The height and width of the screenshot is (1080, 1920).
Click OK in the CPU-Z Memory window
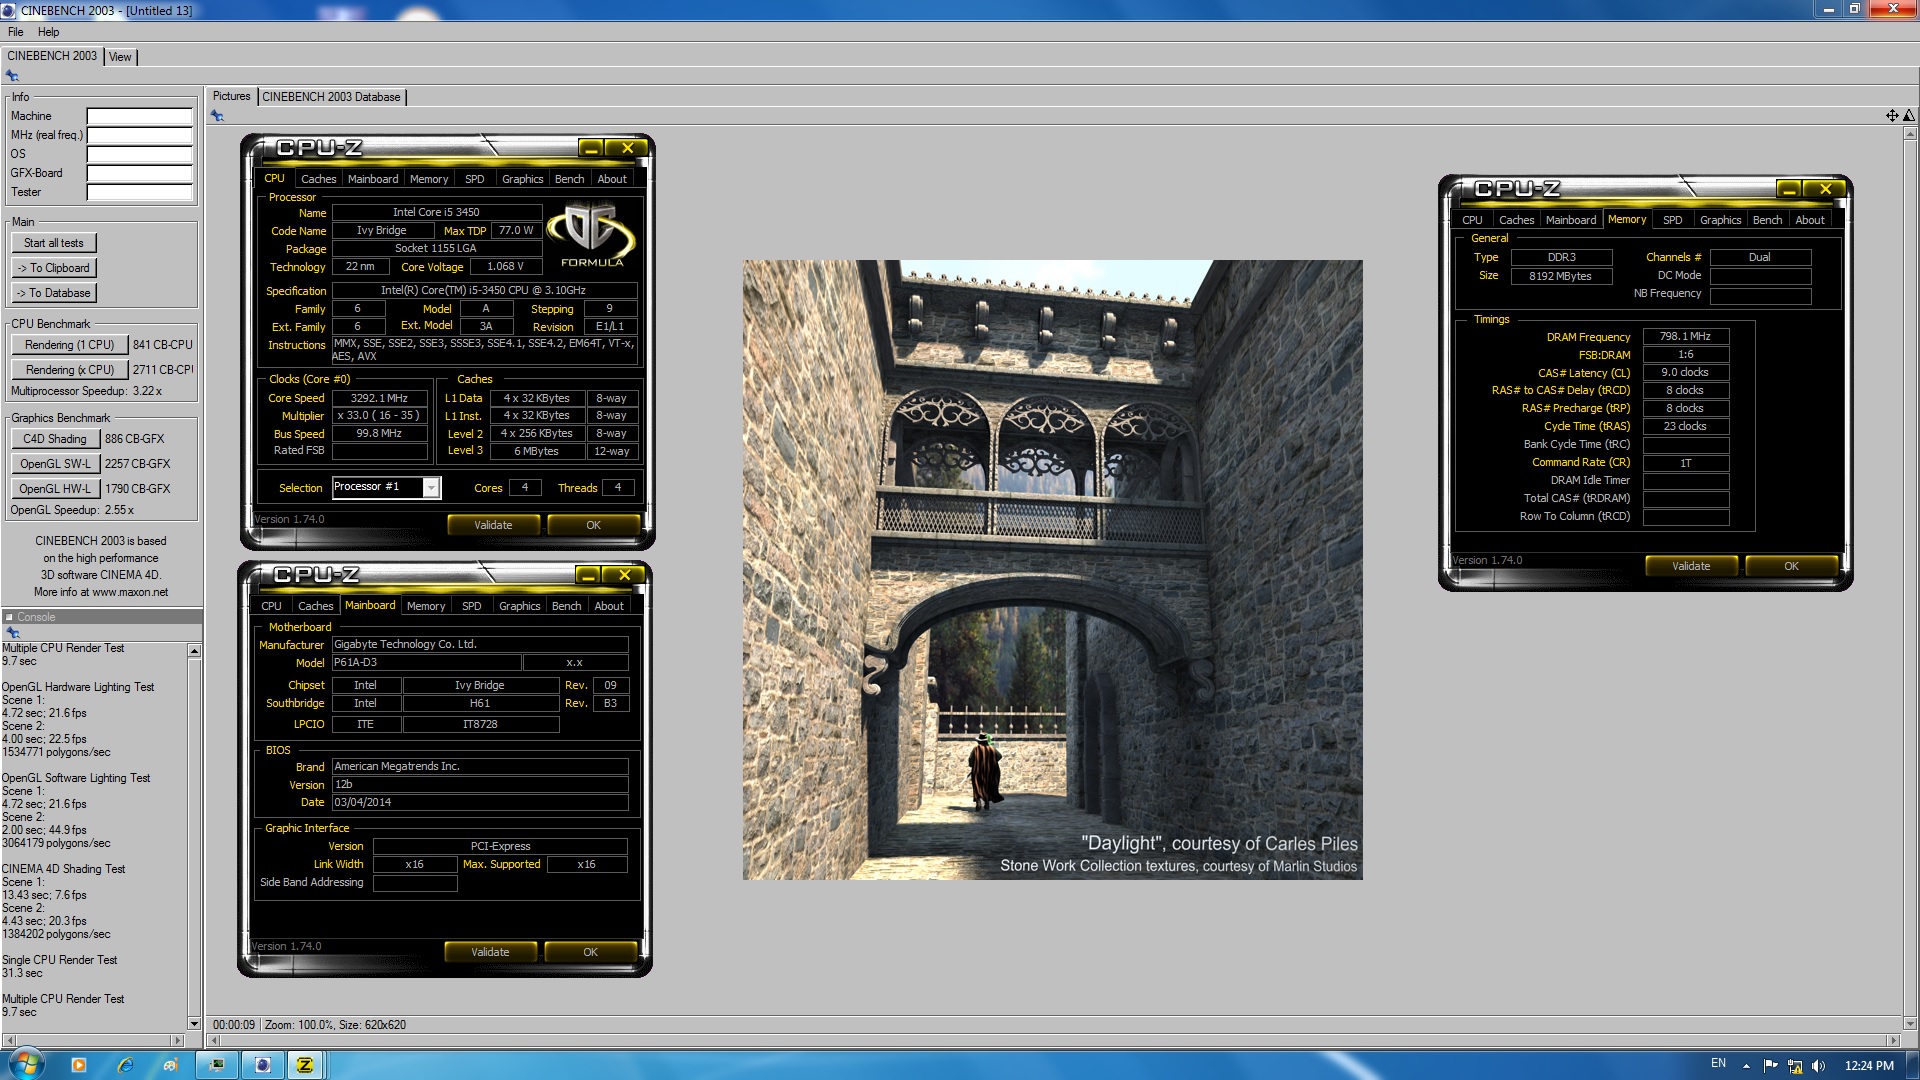click(1791, 566)
